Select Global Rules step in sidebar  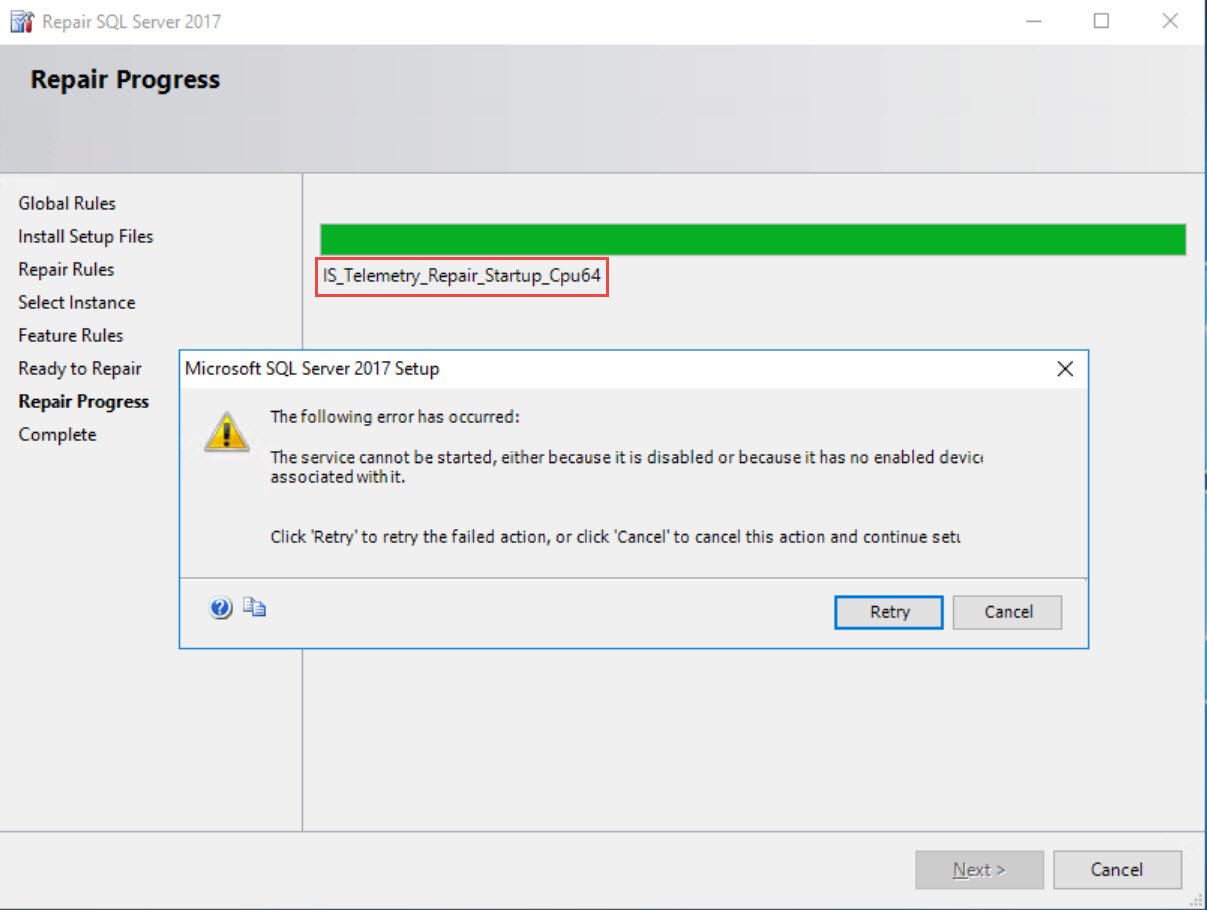[67, 203]
